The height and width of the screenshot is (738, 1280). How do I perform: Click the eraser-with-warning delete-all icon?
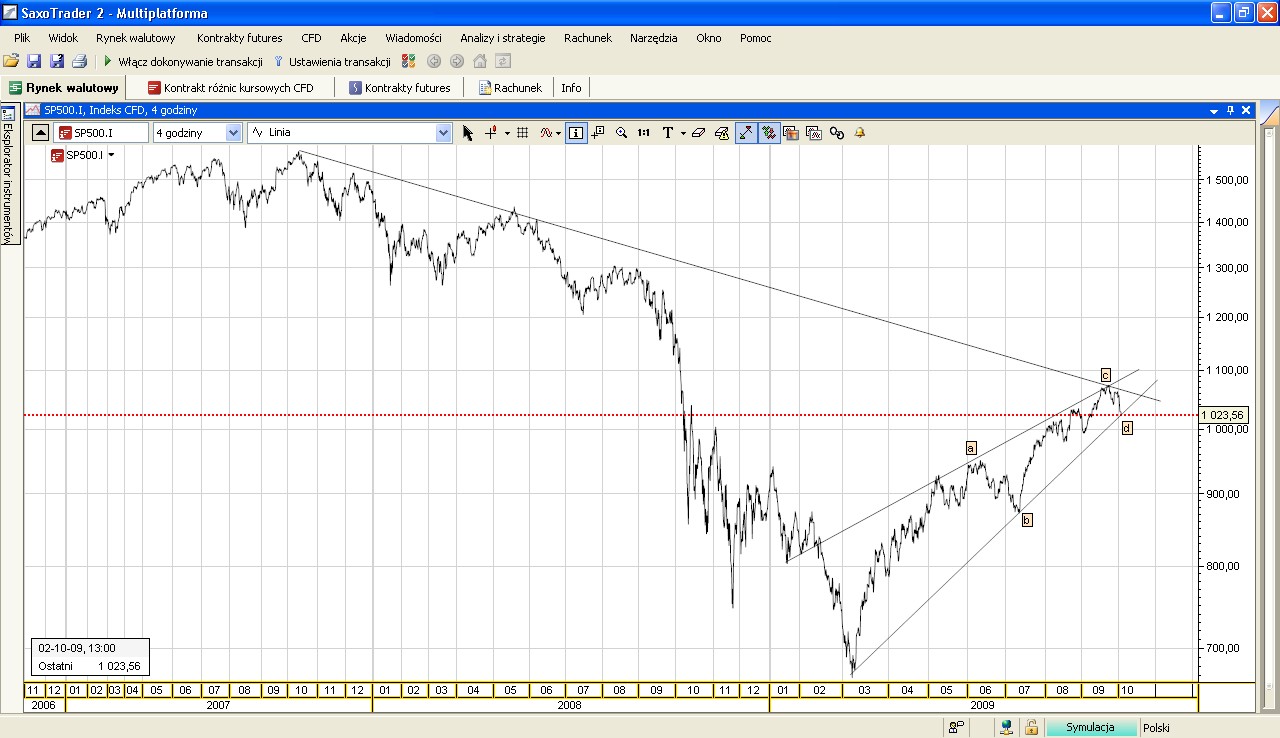pos(721,132)
